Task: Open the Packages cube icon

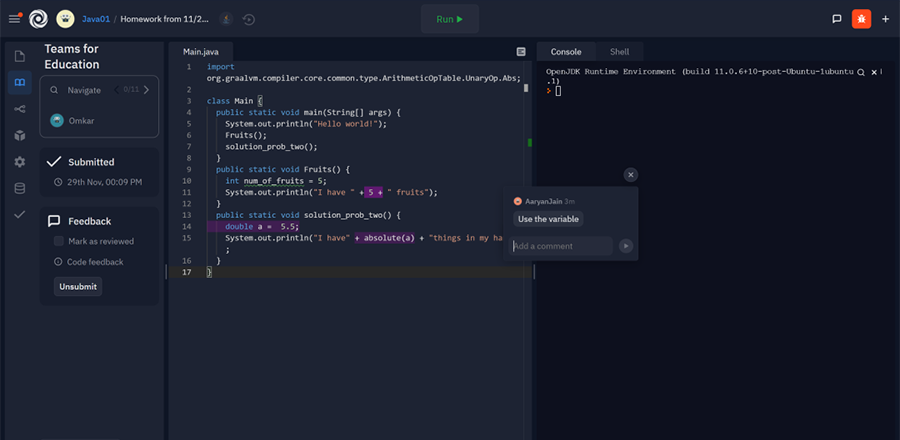Action: pos(19,135)
